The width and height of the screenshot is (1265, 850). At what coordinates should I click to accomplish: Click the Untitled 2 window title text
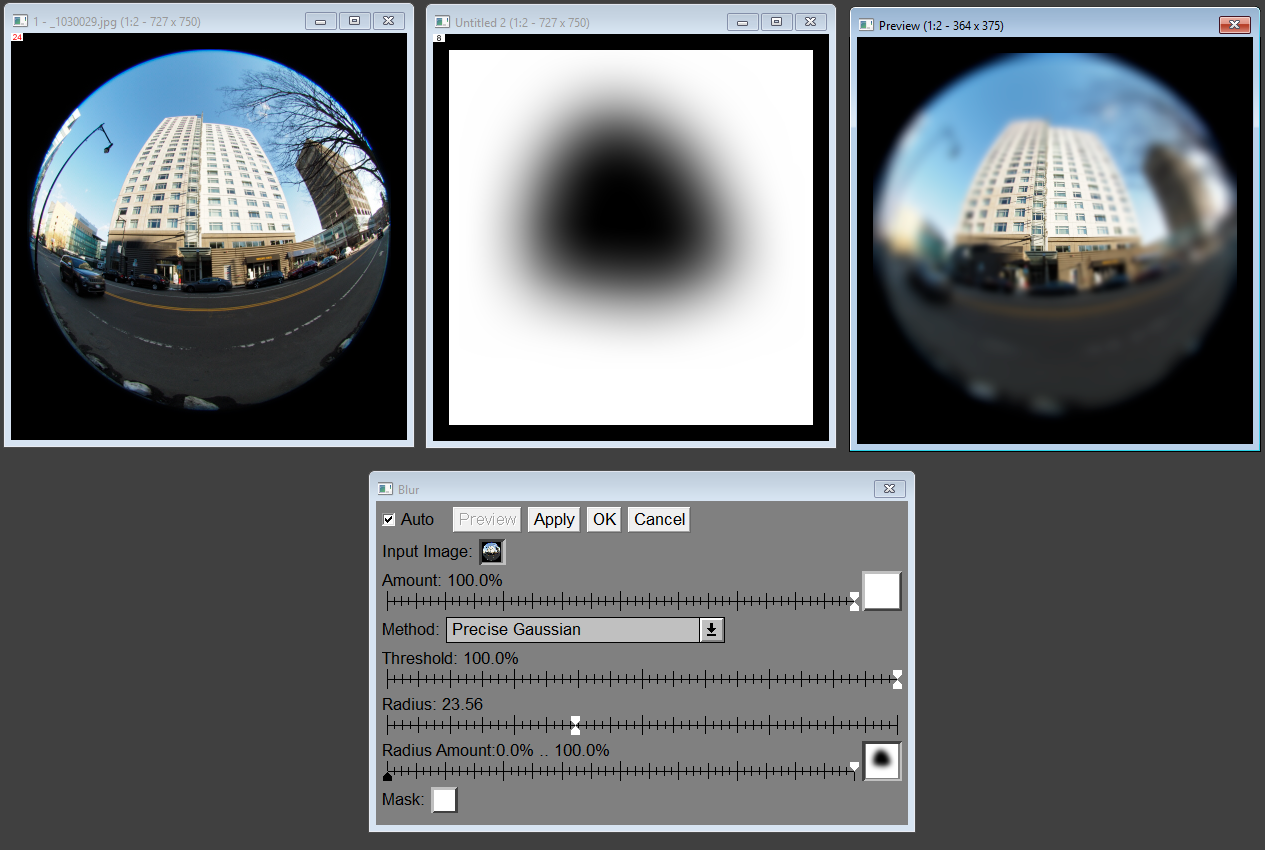click(522, 22)
